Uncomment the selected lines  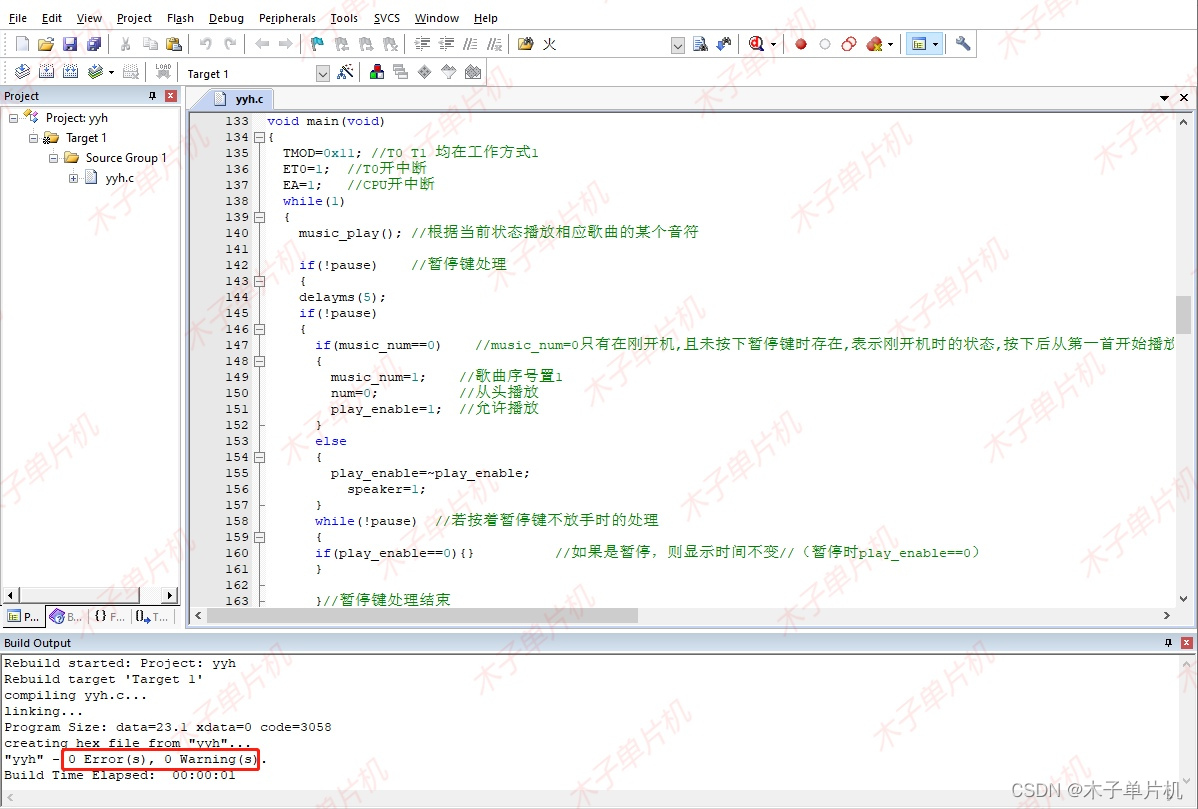click(495, 44)
